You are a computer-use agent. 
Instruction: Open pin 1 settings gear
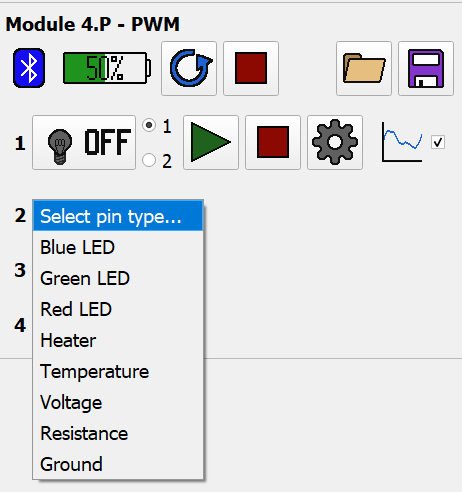335,142
